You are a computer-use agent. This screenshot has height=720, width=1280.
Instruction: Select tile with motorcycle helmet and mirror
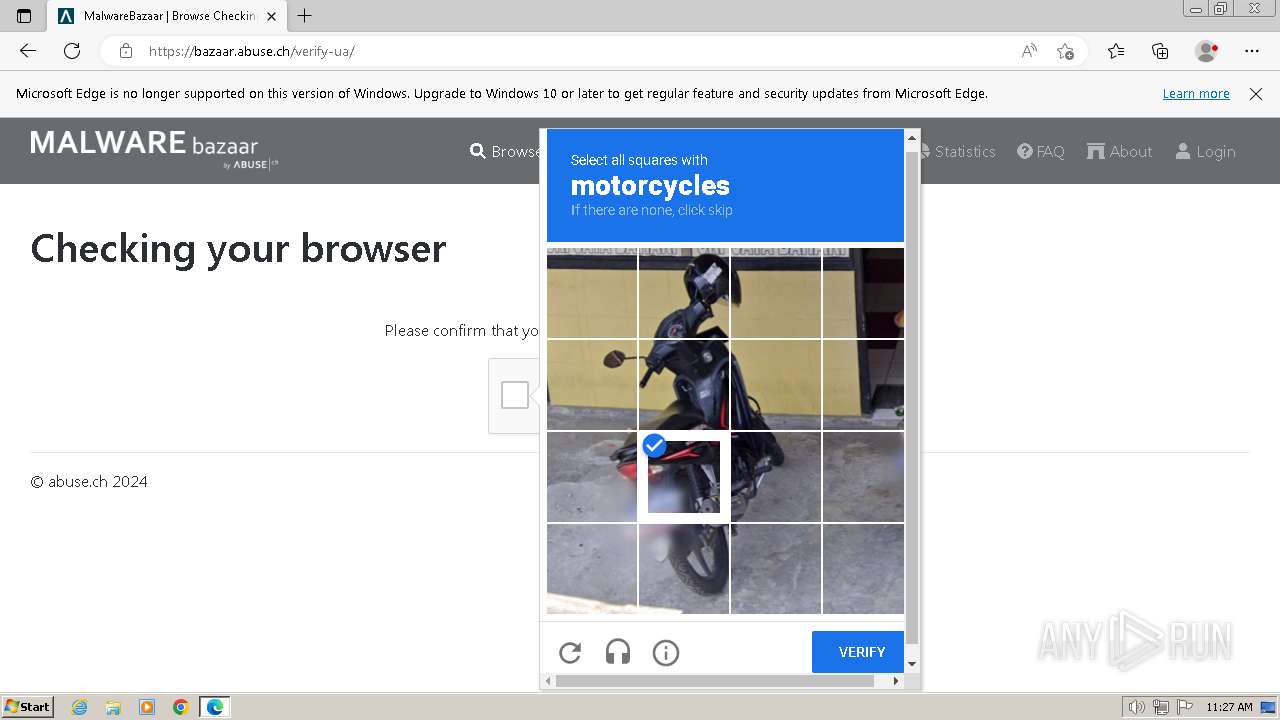[x=684, y=293]
